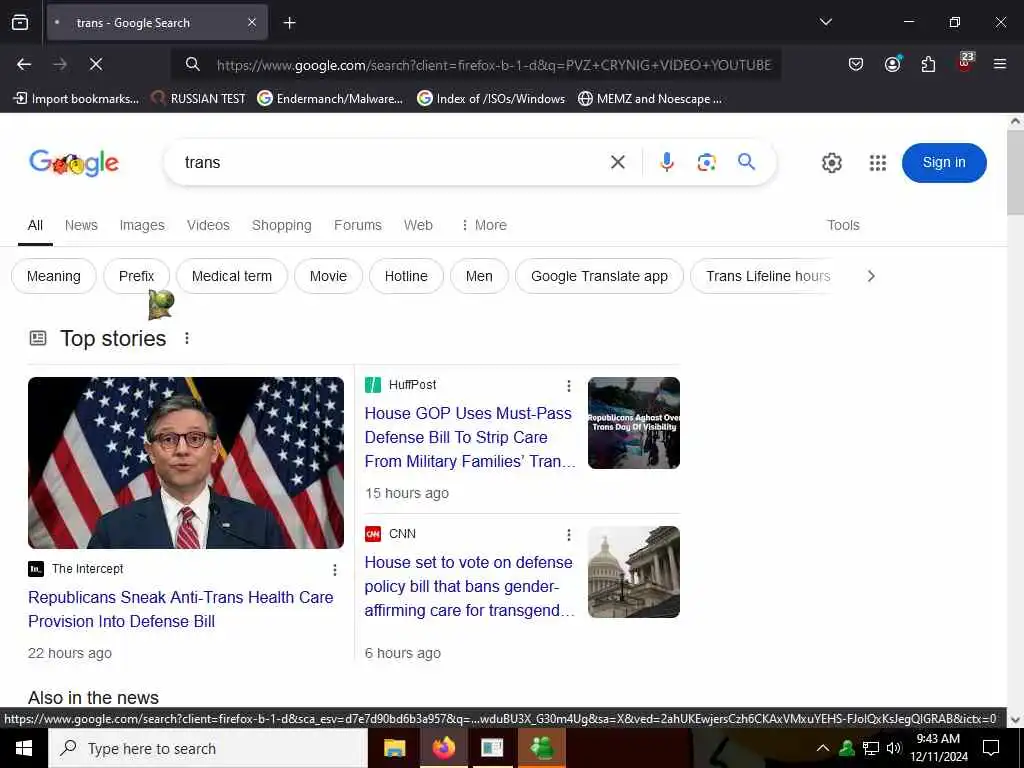Show more suggestion chips with right chevron
Screen dimensions: 1024x768
click(x=871, y=276)
